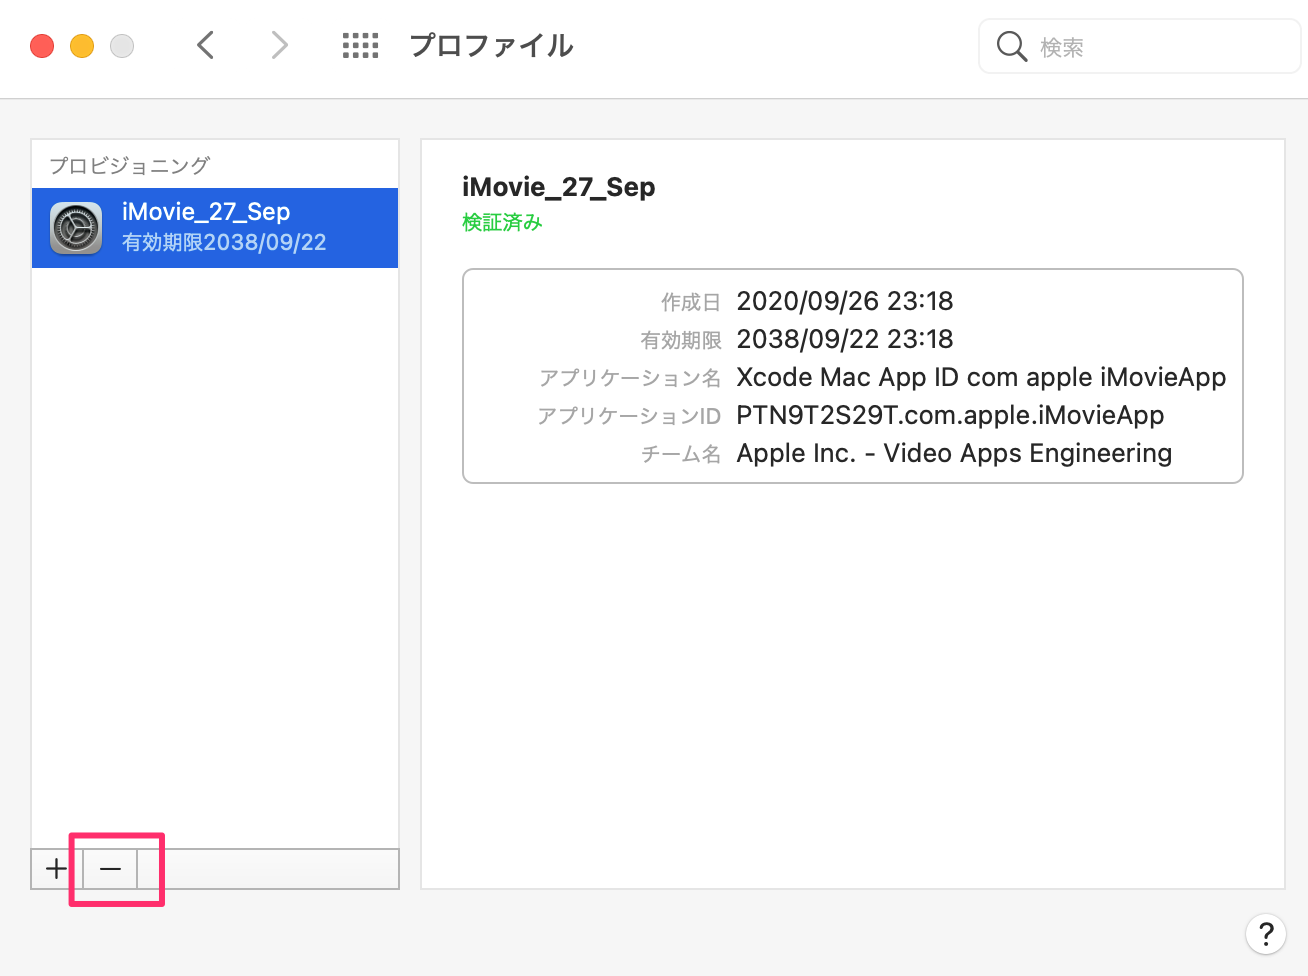Click Apple Inc. - Video Apps Engineering
The image size is (1308, 976).
coord(954,453)
